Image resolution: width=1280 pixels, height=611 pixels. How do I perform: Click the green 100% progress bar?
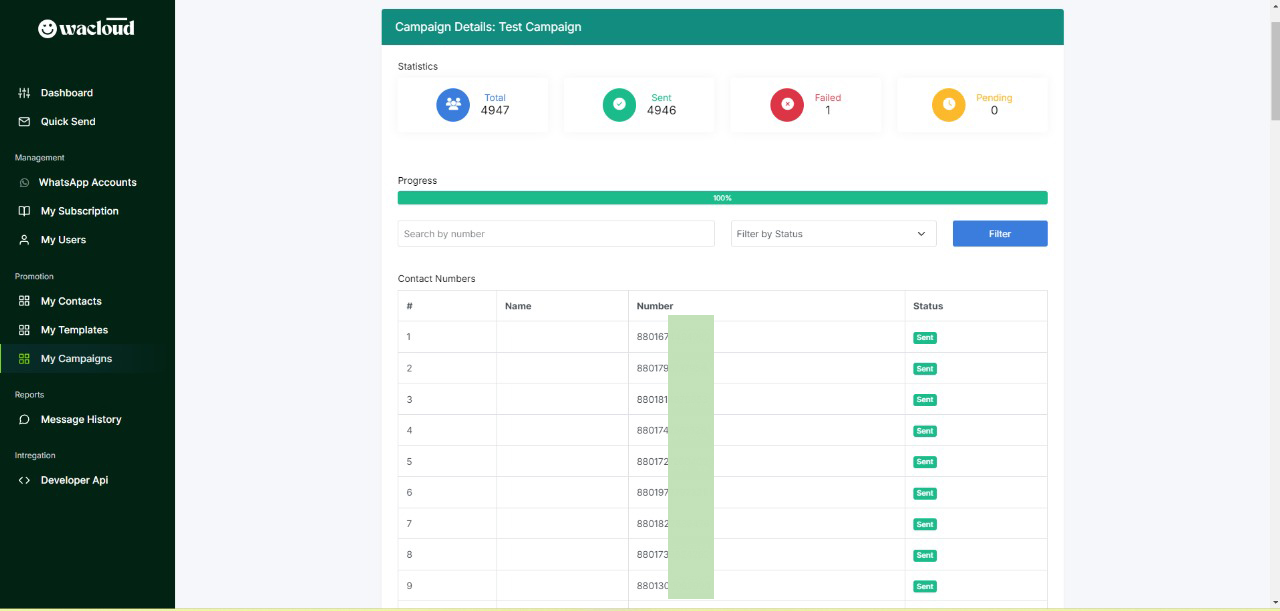click(722, 198)
